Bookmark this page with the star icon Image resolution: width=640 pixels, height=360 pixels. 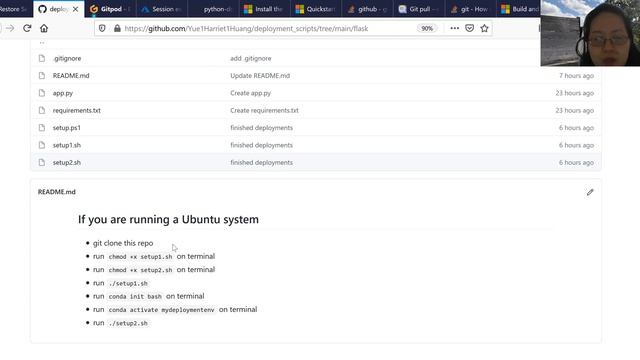484,28
